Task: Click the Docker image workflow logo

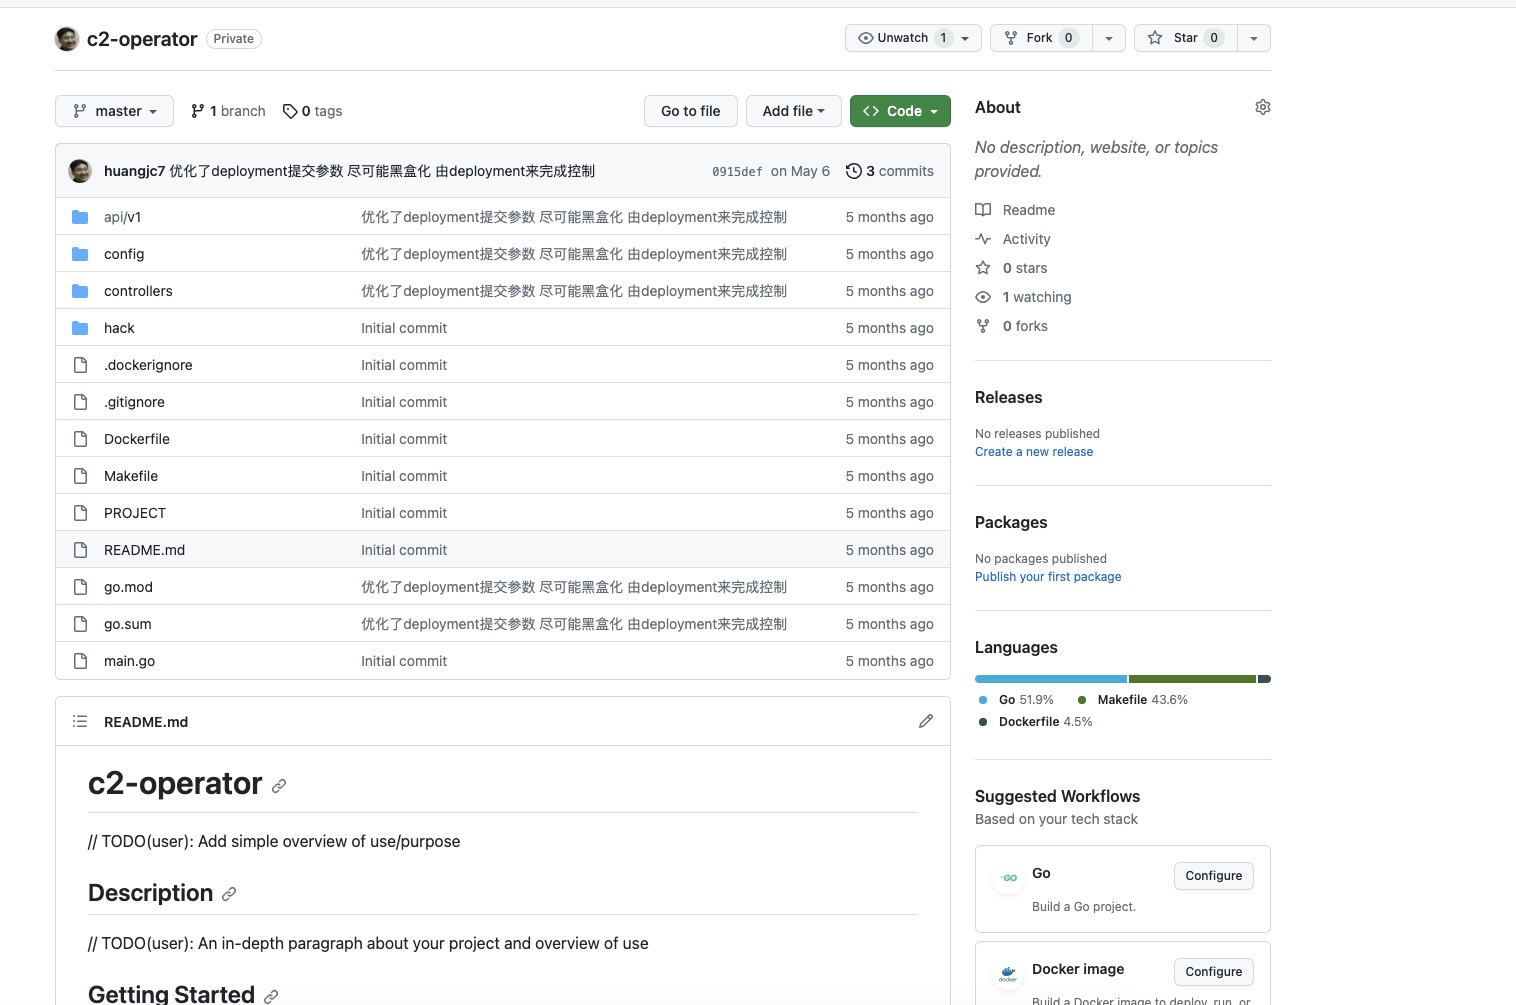Action: (x=1008, y=974)
